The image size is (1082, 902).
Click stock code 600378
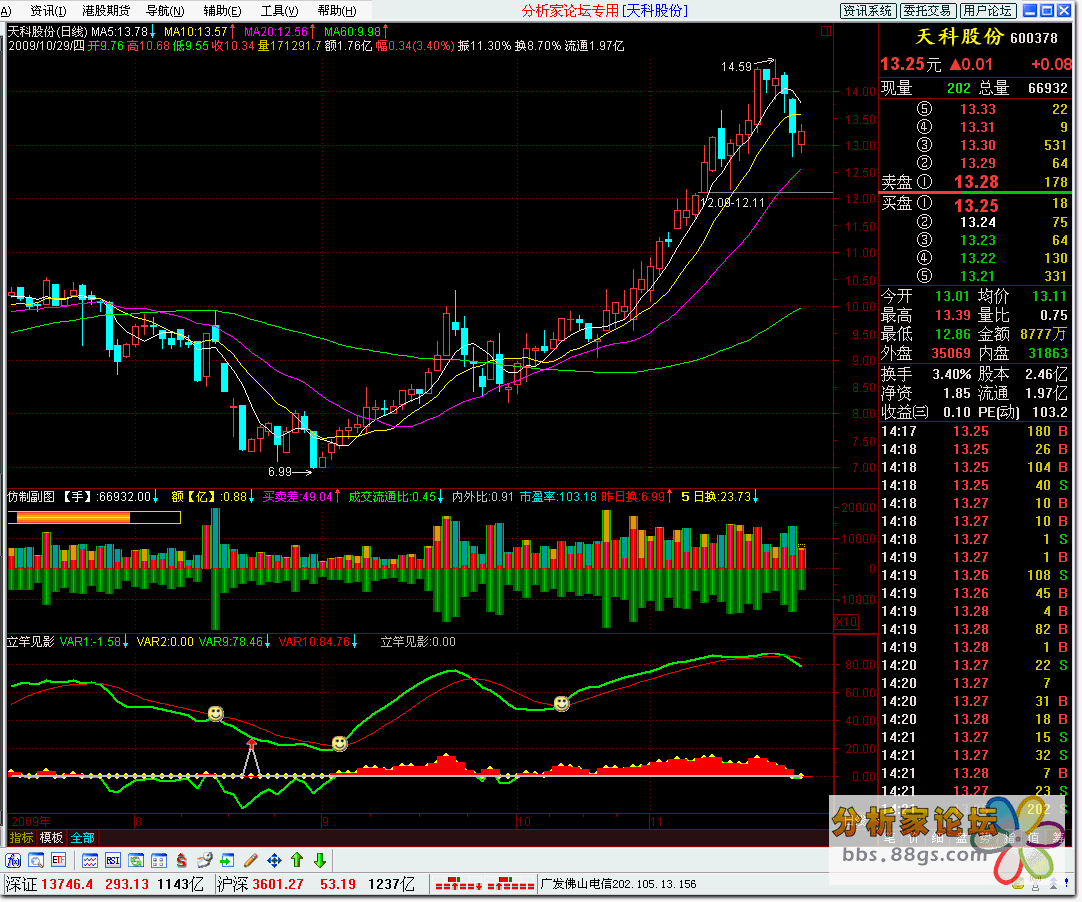(x=1034, y=39)
